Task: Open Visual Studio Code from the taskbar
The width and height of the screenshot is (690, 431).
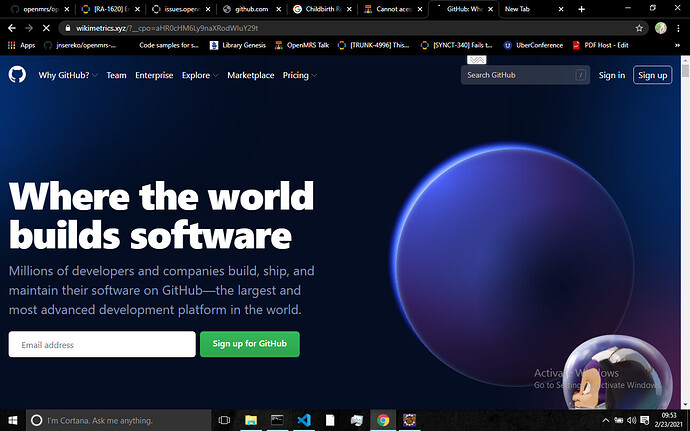Action: (x=304, y=420)
